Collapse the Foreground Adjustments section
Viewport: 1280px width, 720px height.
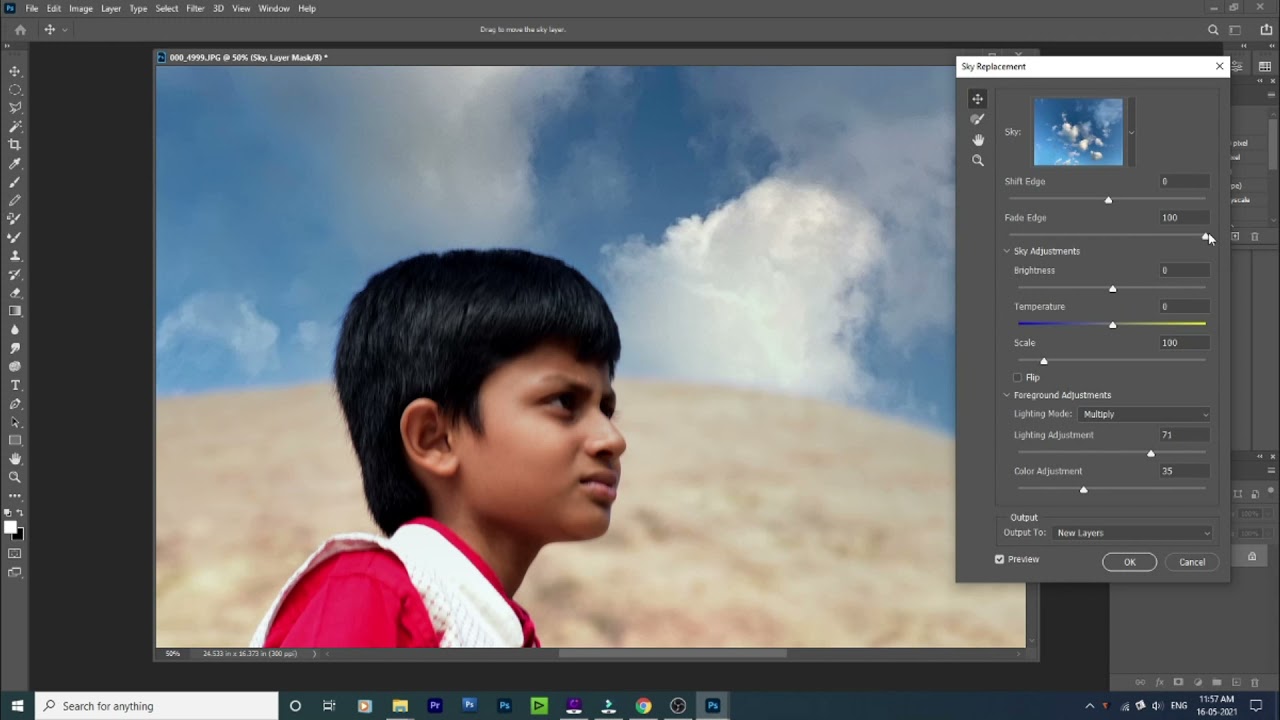pyautogui.click(x=1007, y=395)
